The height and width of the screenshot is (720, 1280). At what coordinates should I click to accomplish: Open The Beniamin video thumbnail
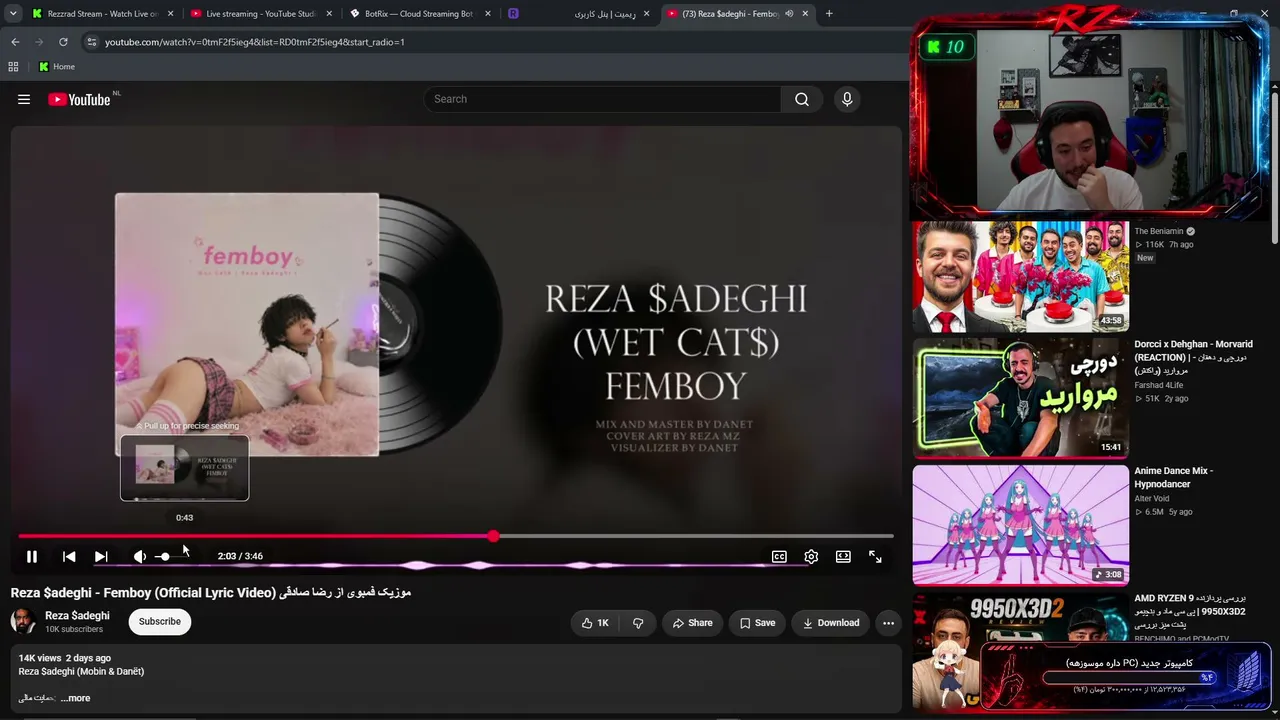tap(1020, 276)
